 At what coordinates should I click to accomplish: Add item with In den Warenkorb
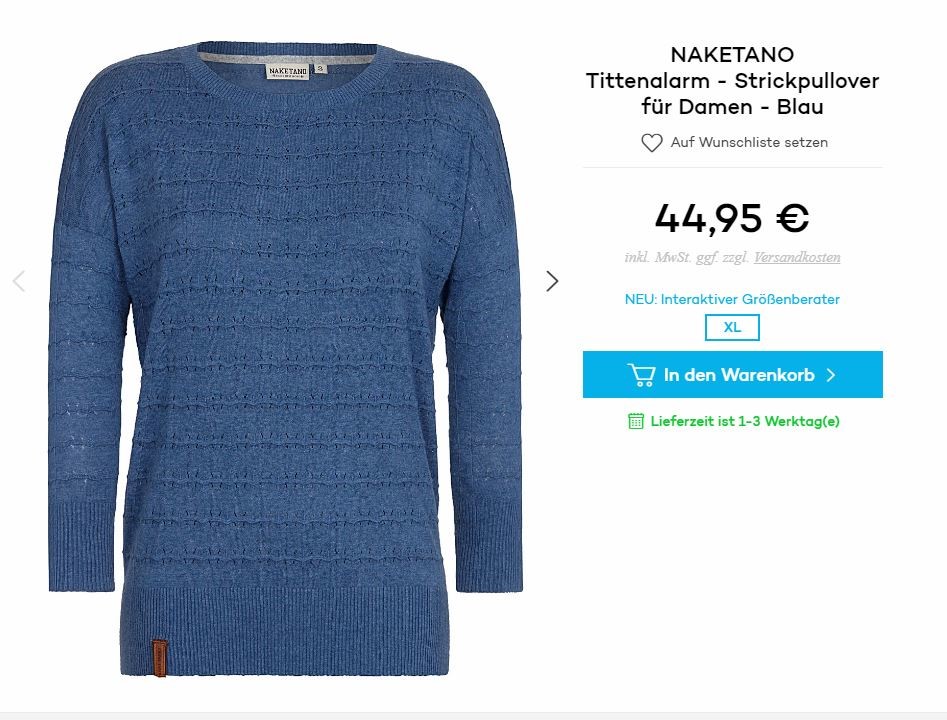(x=733, y=374)
